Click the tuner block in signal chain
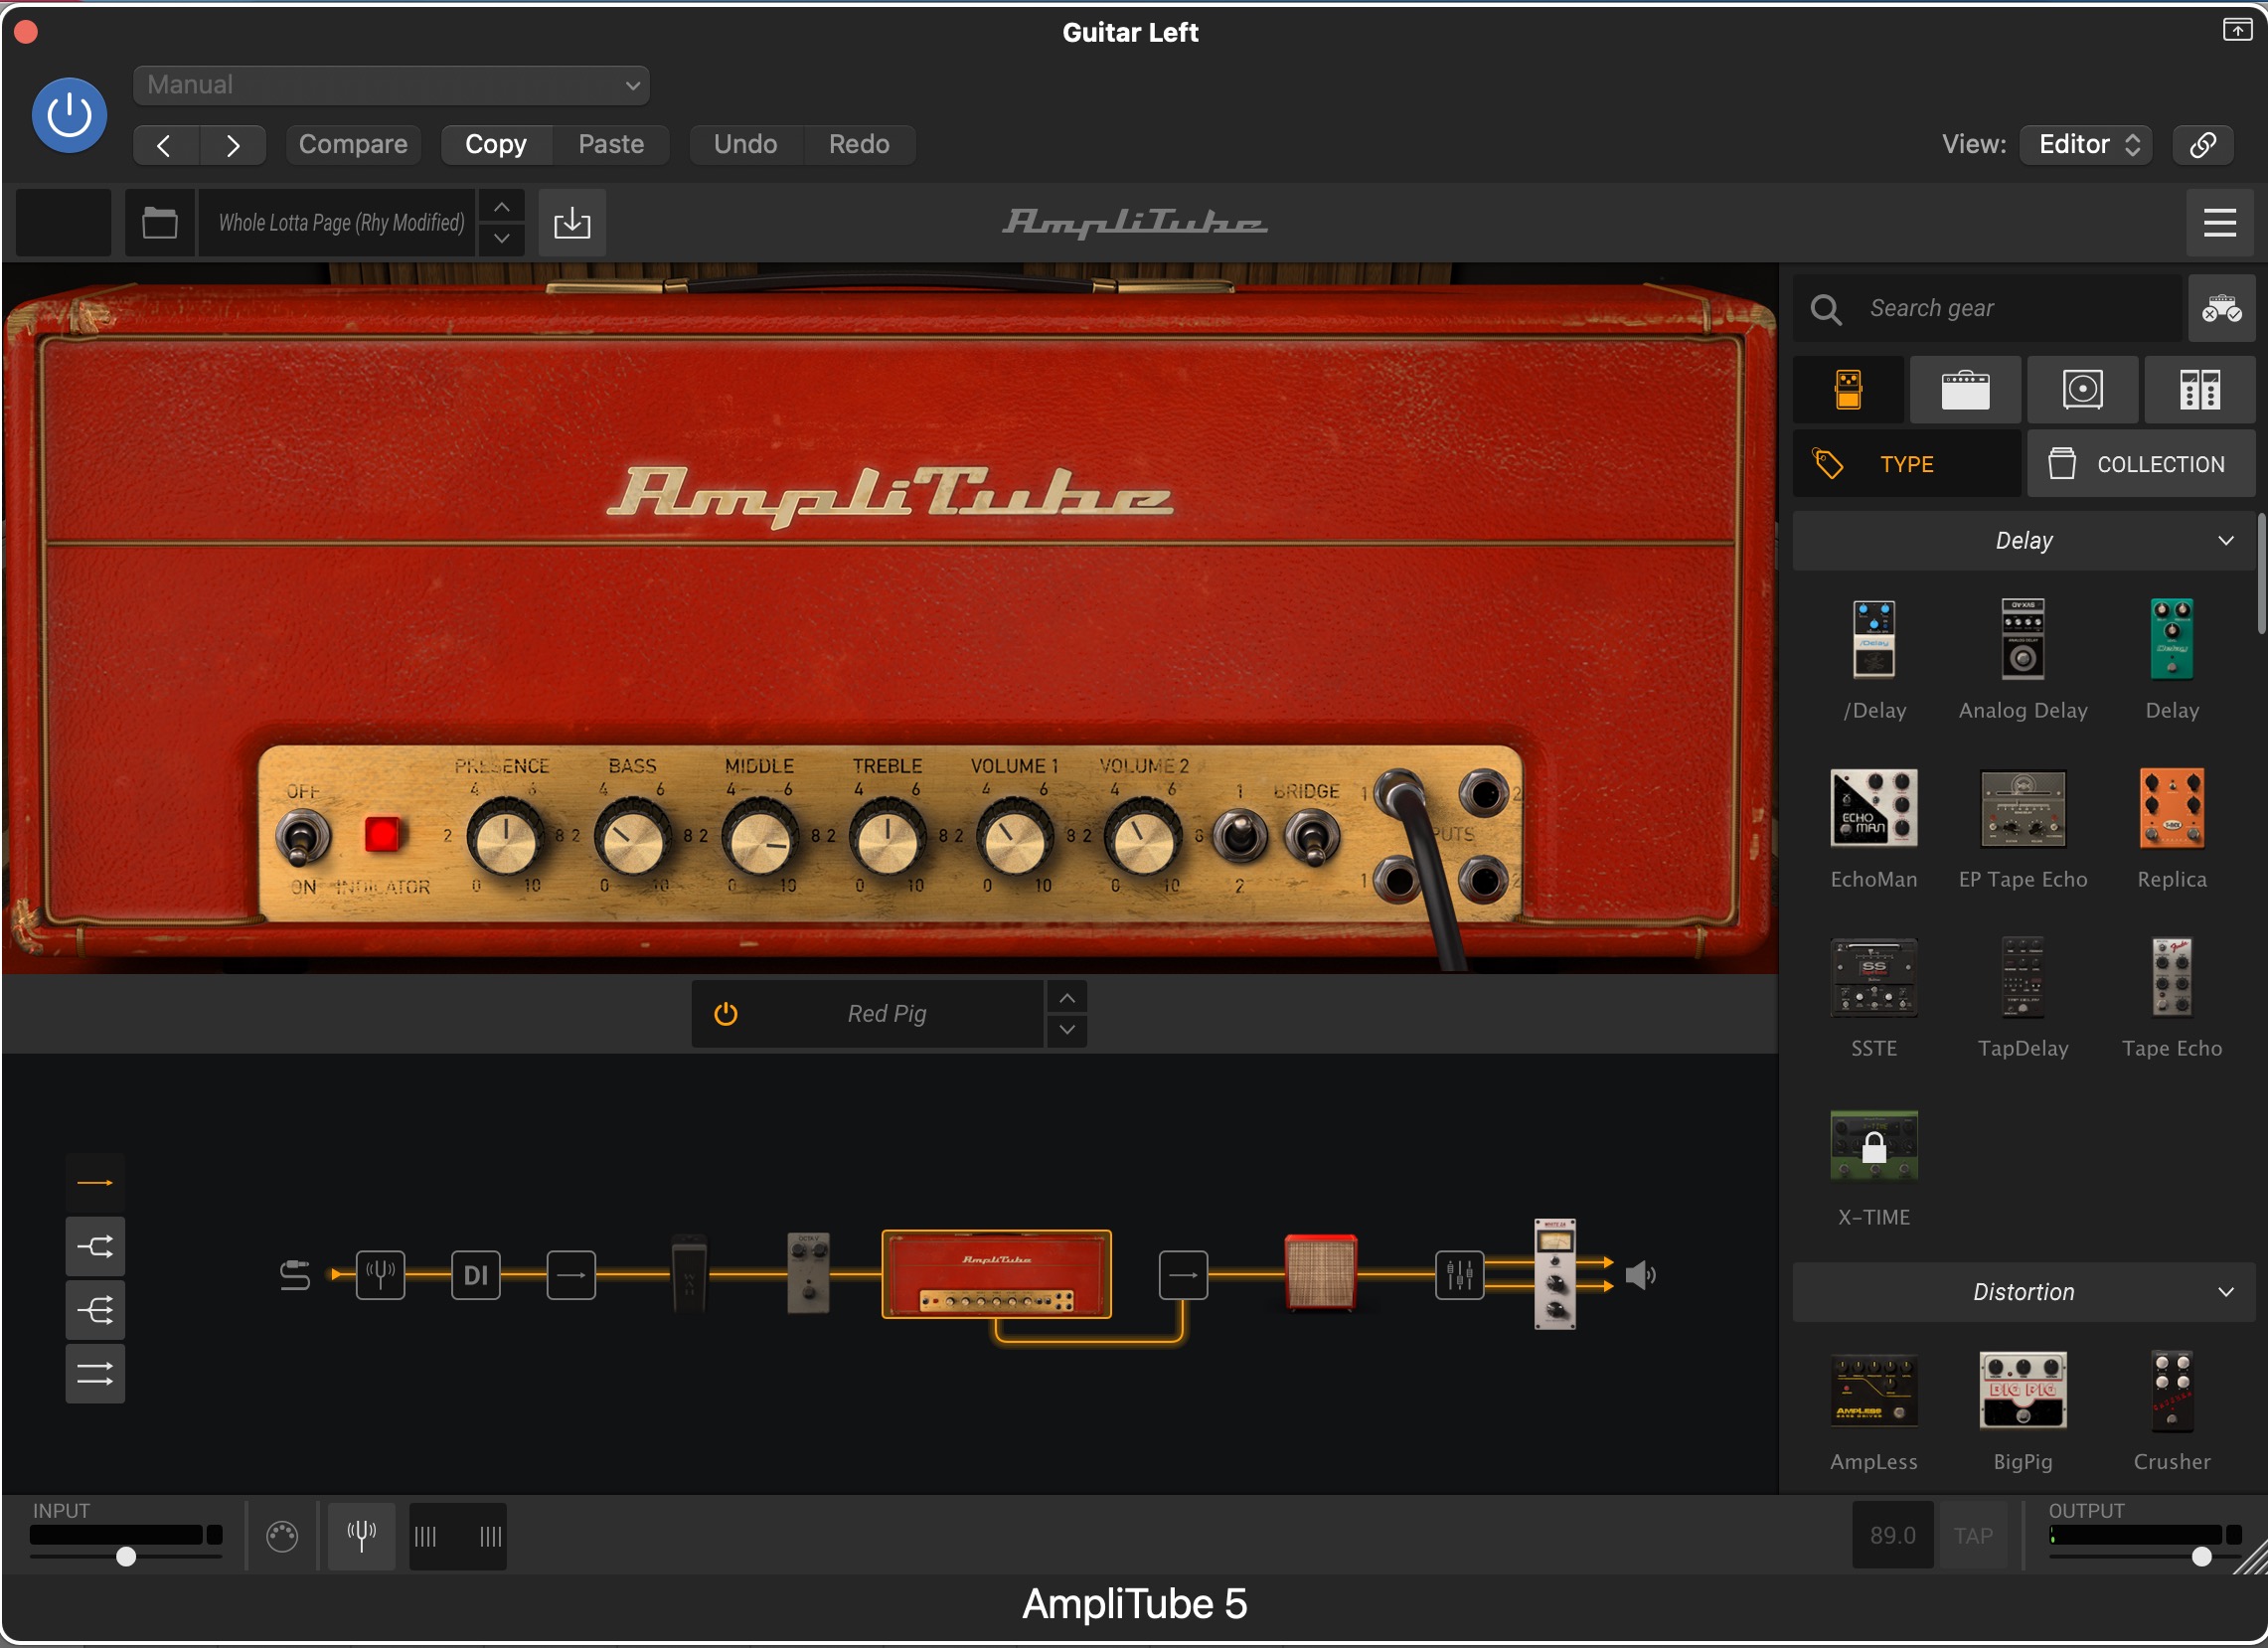Image resolution: width=2268 pixels, height=1648 pixels. point(380,1275)
